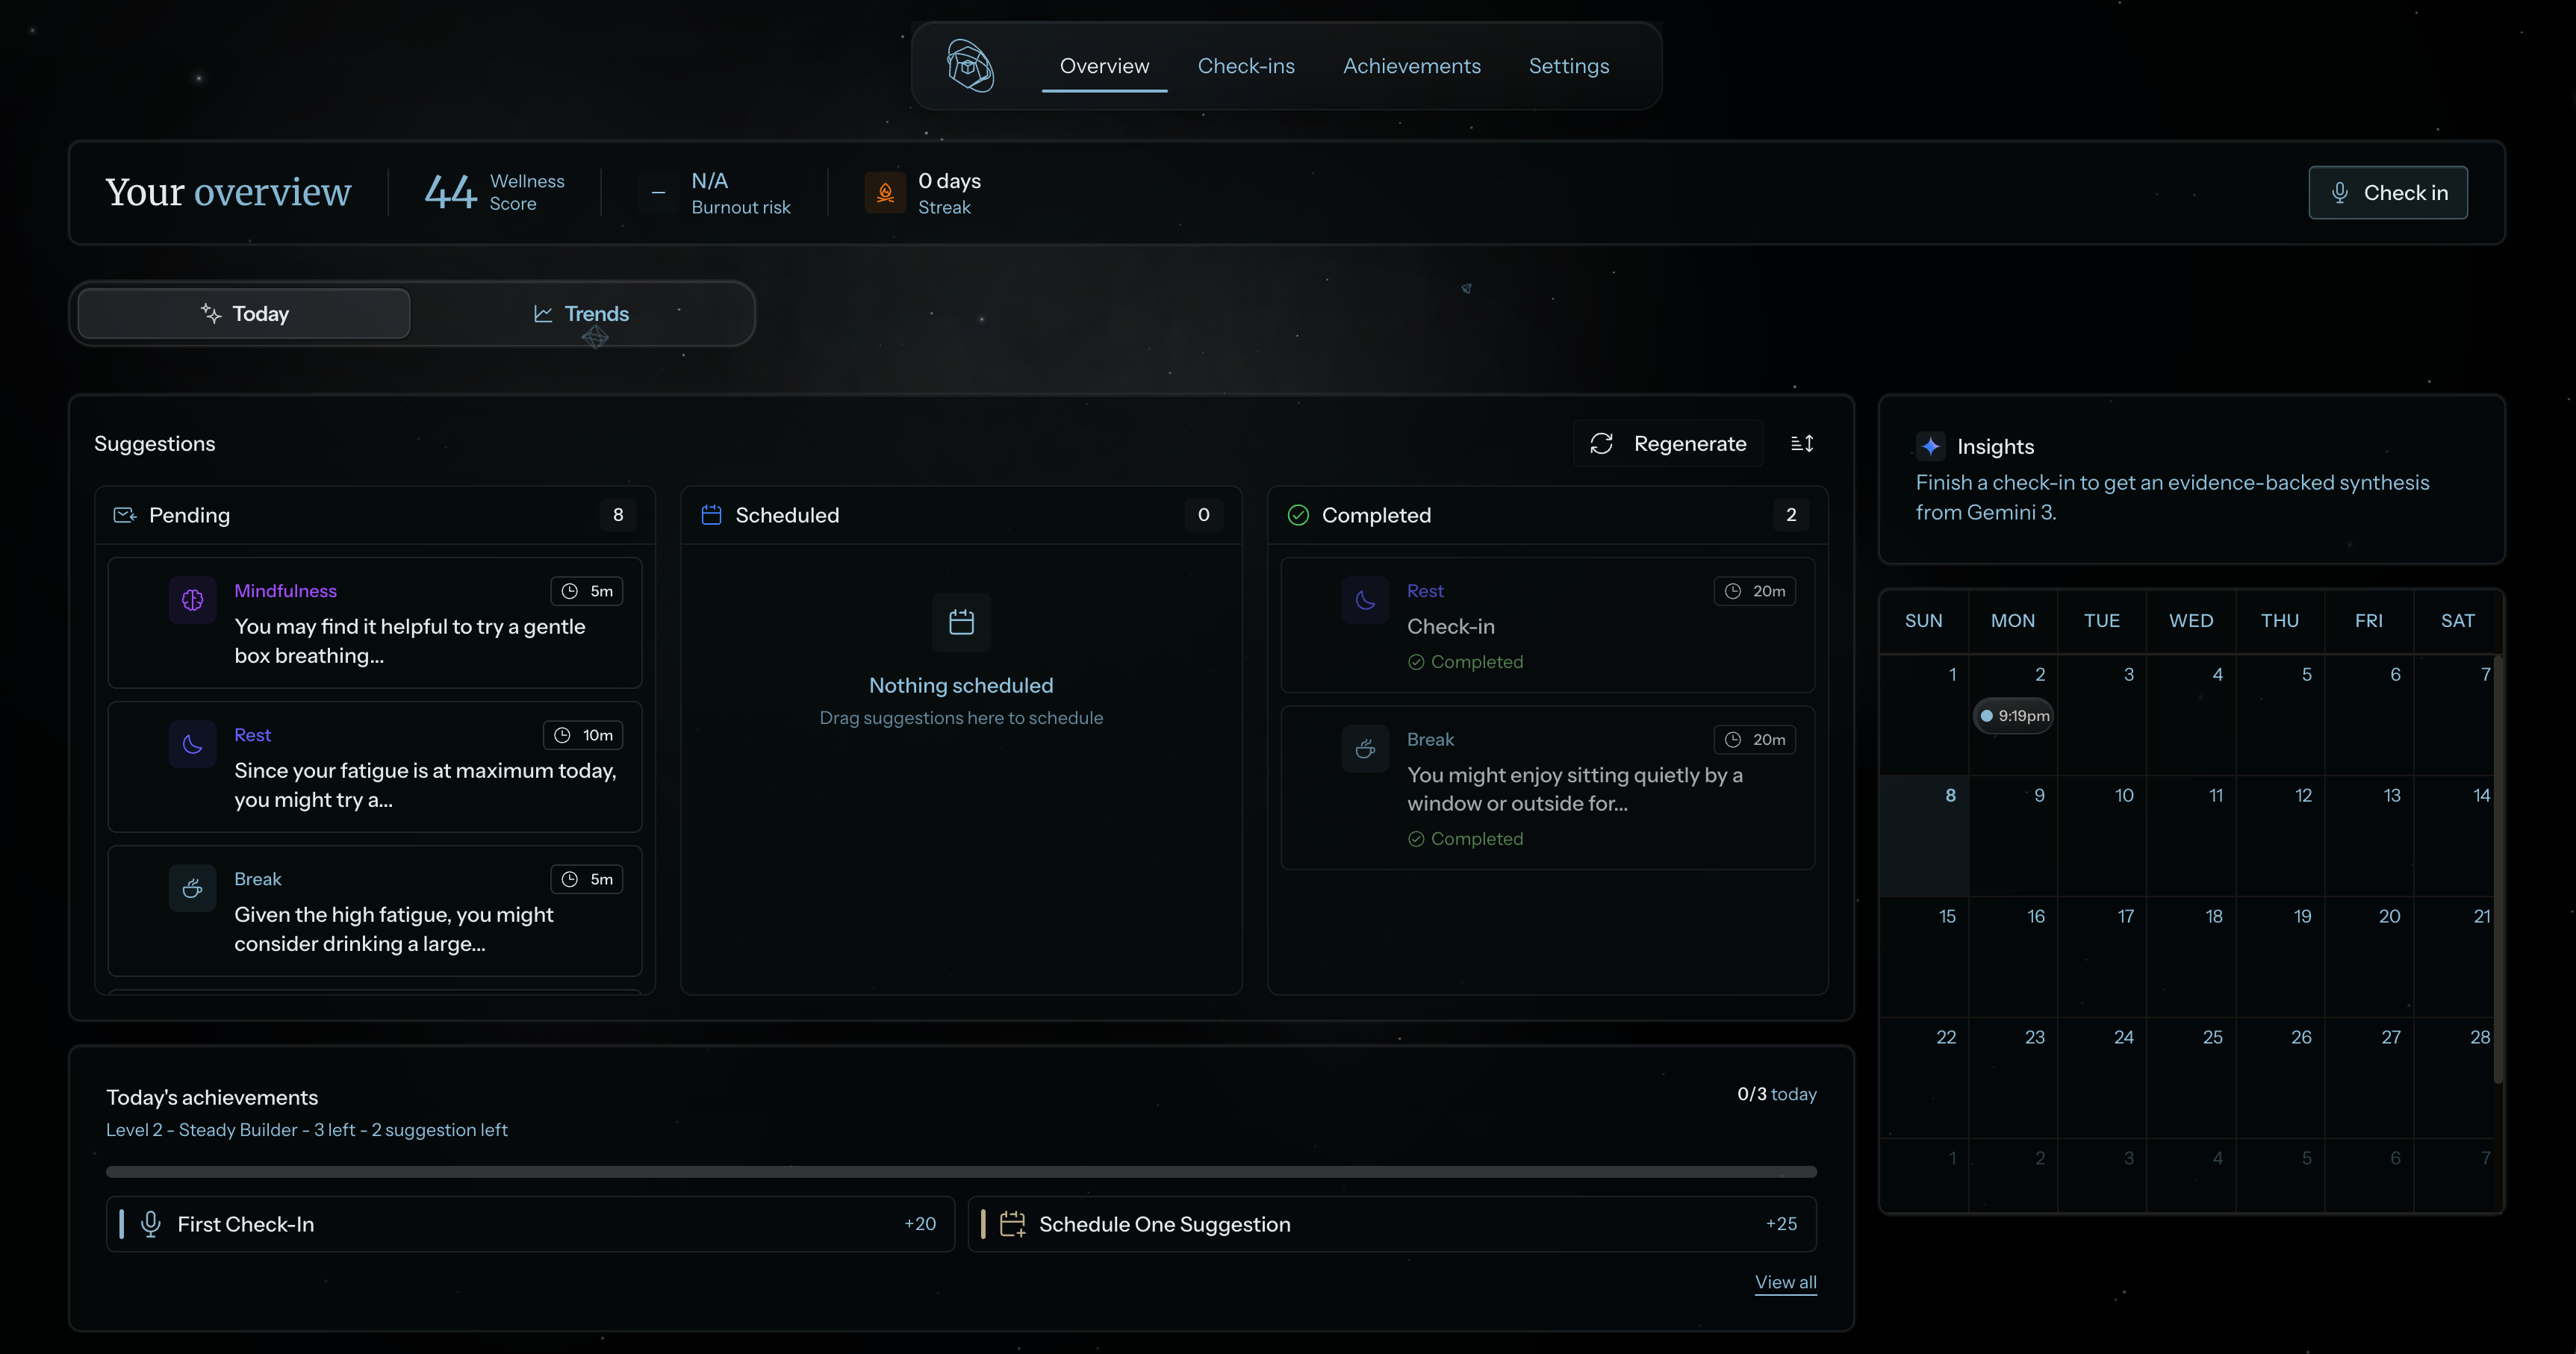Select the 9:19pm event on calendar
This screenshot has height=1354, width=2576.
(2013, 716)
